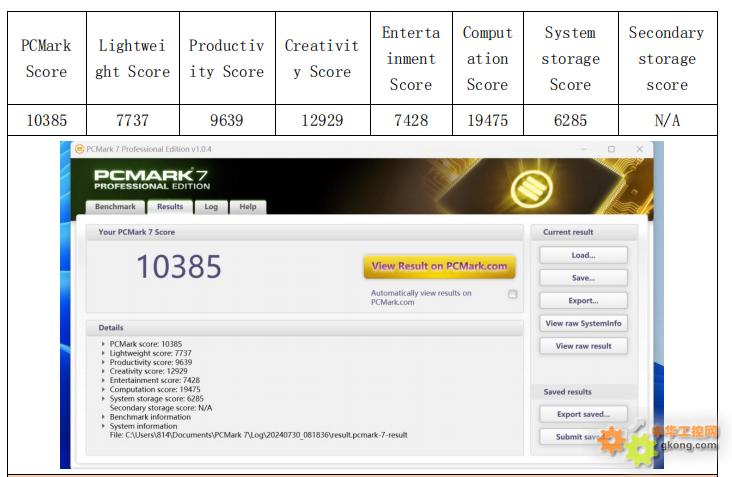This screenshot has height=477, width=732.
Task: Expand the PCMark score 10385 detail row
Action: point(103,344)
